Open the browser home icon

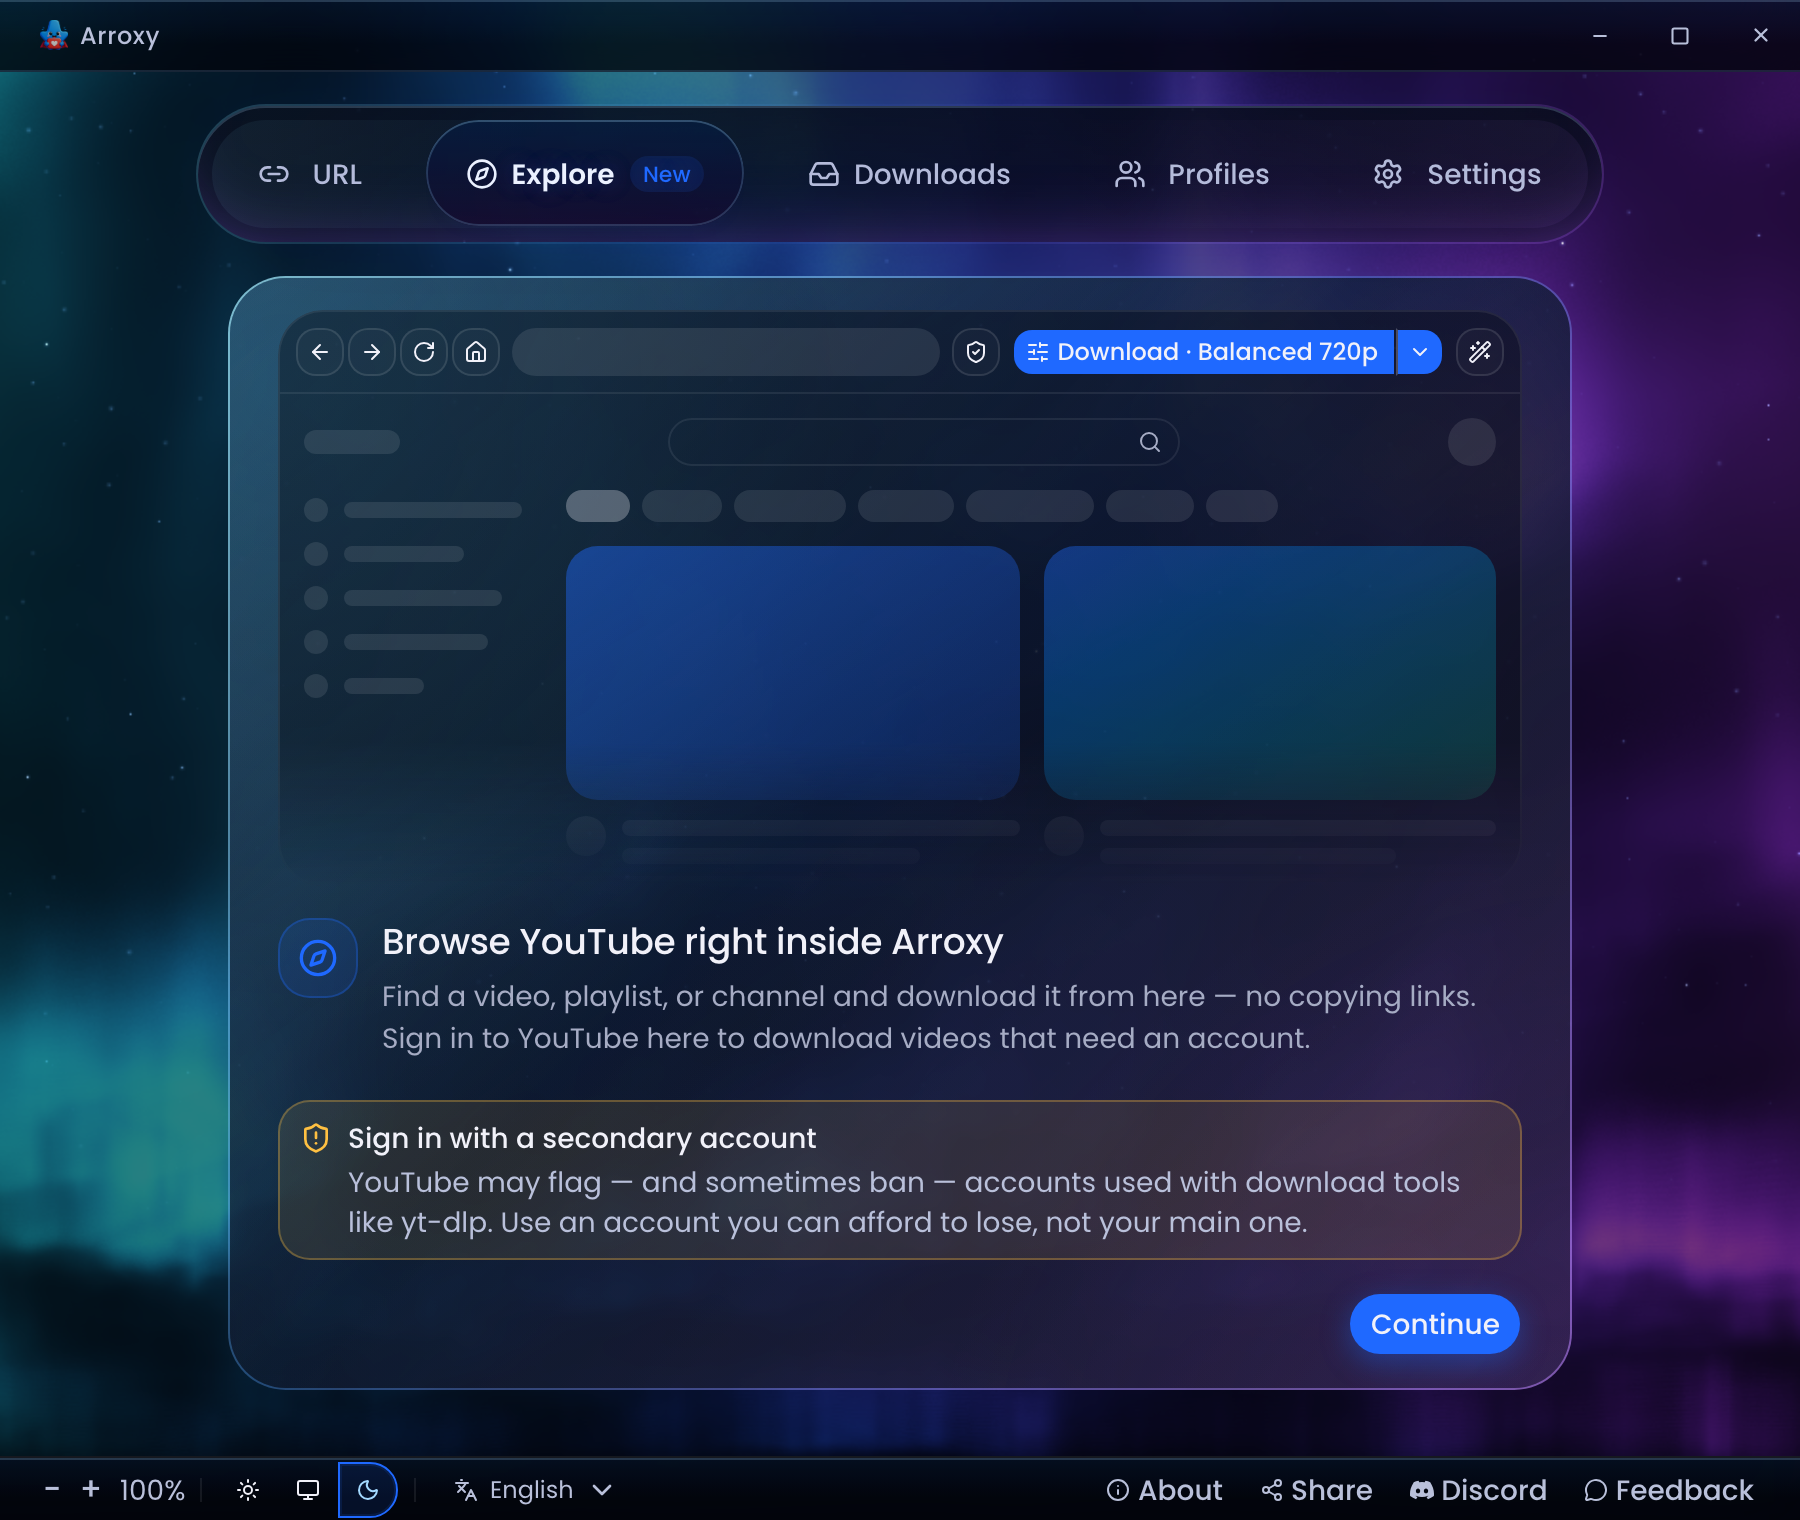pyautogui.click(x=476, y=352)
